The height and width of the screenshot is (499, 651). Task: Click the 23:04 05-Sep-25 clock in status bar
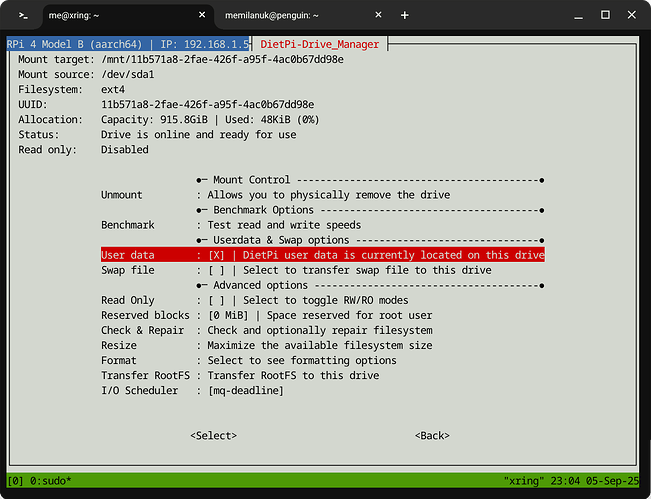595,481
